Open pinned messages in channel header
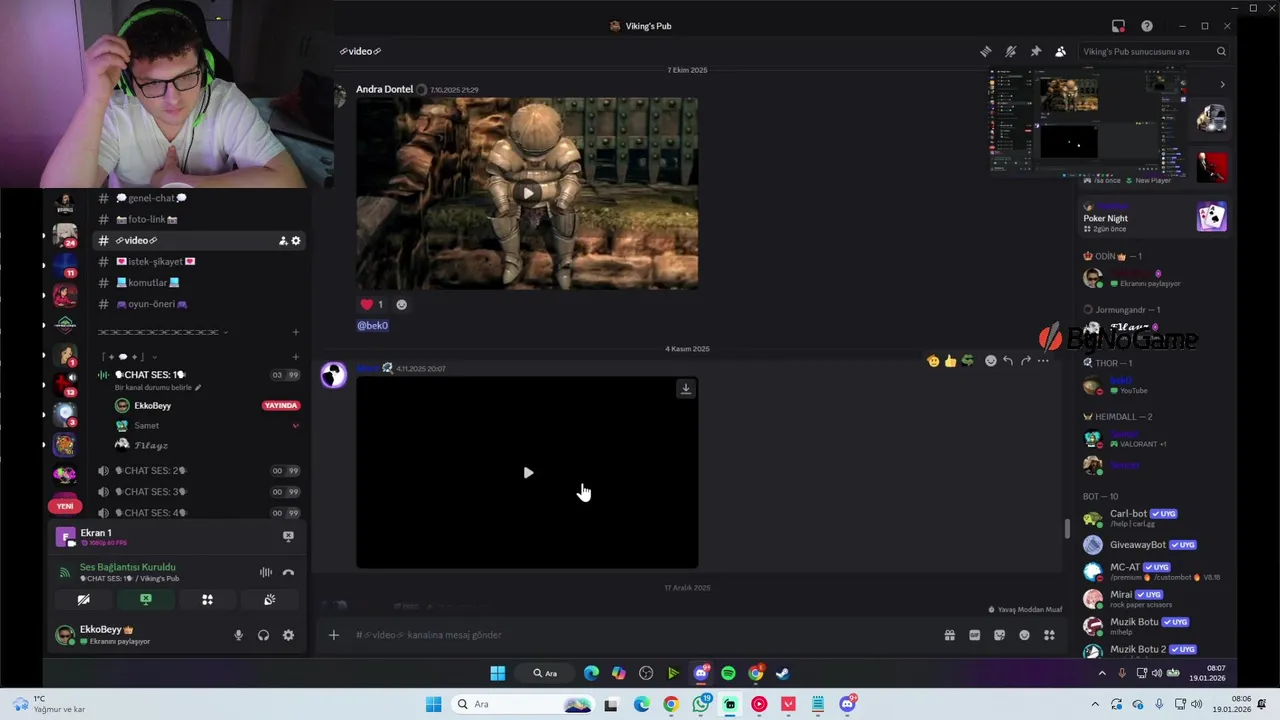Viewport: 1280px width, 720px height. (x=1036, y=51)
